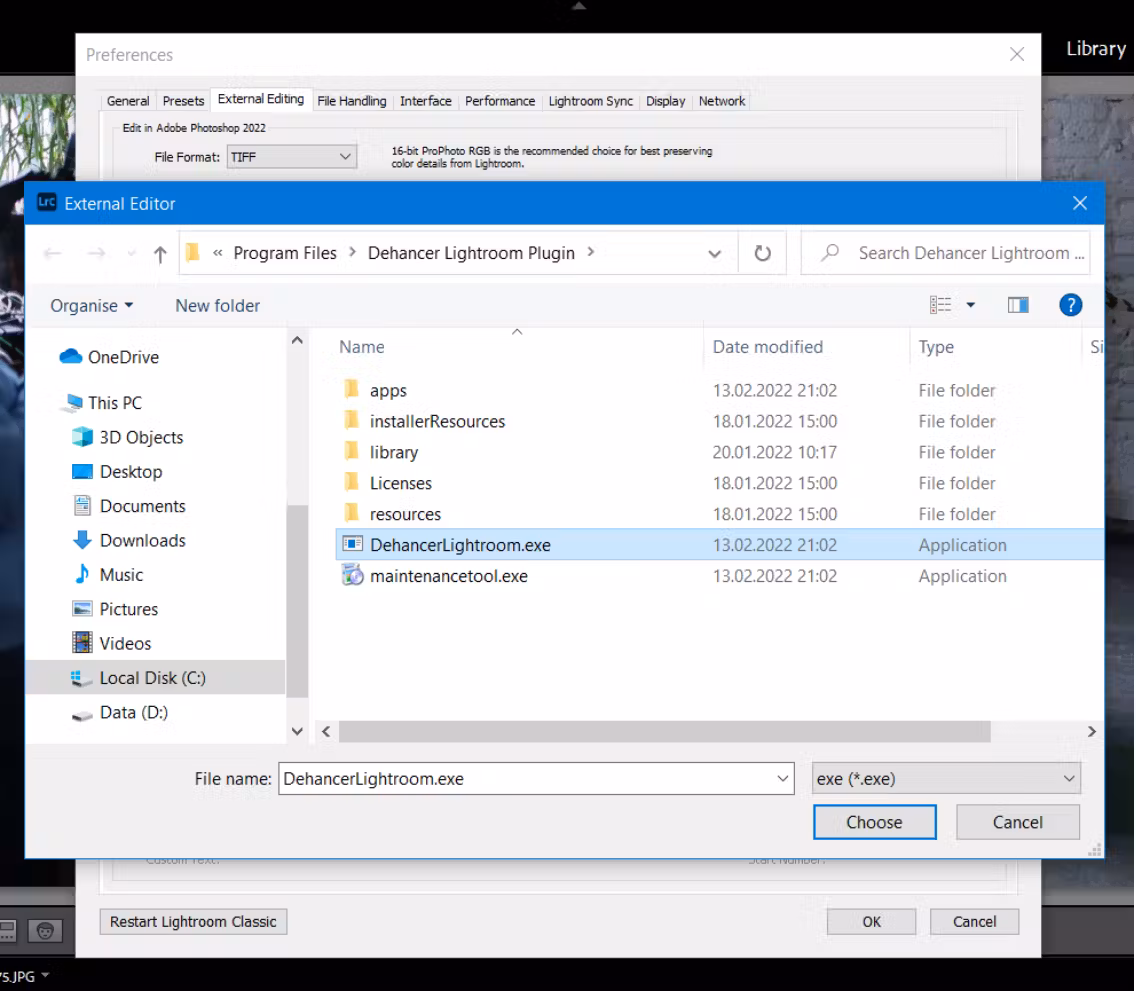
Task: Open the view options dropdown arrow
Action: coord(971,305)
